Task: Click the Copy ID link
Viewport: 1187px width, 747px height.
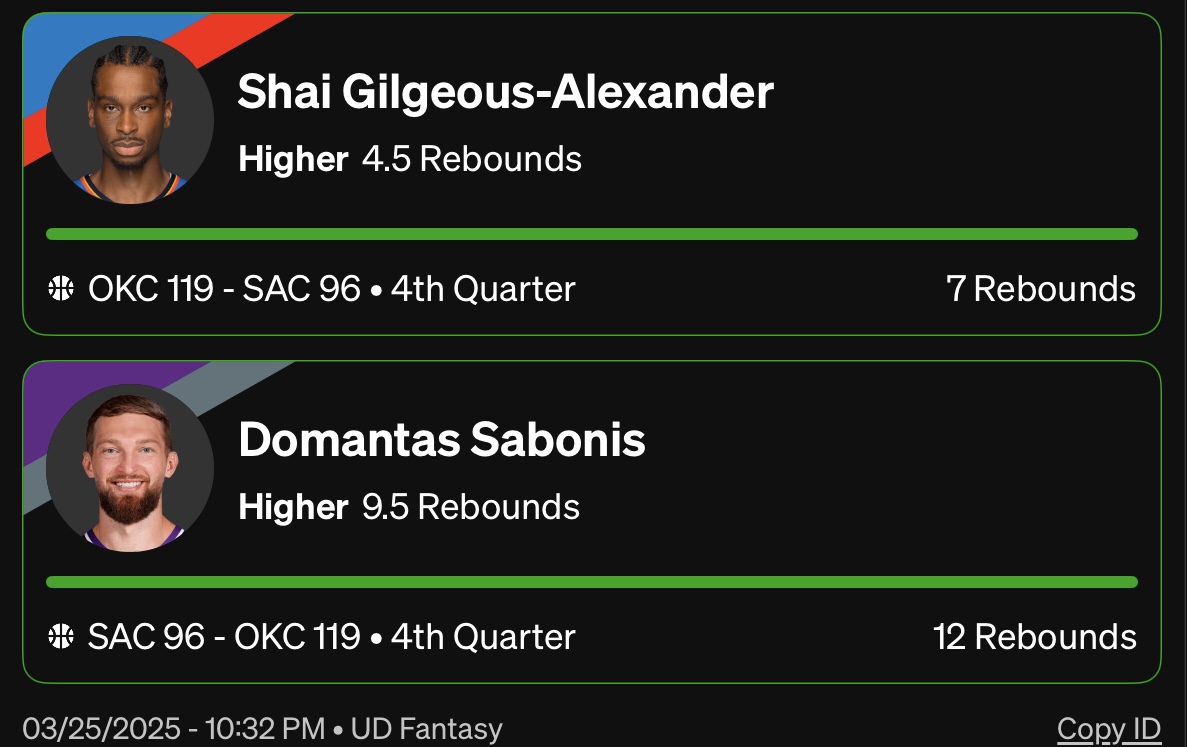Action: (x=1108, y=729)
